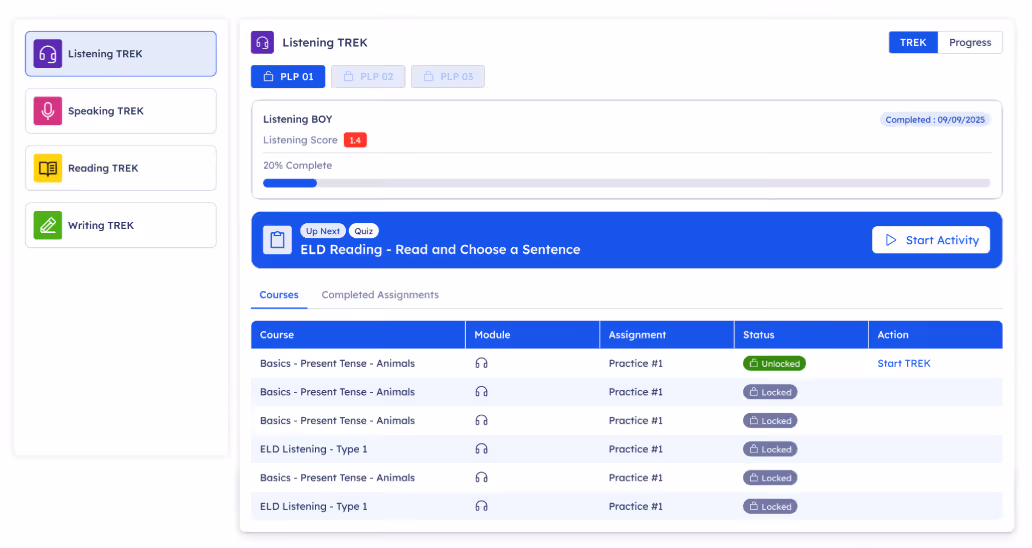Click the Start Activity button

click(931, 240)
